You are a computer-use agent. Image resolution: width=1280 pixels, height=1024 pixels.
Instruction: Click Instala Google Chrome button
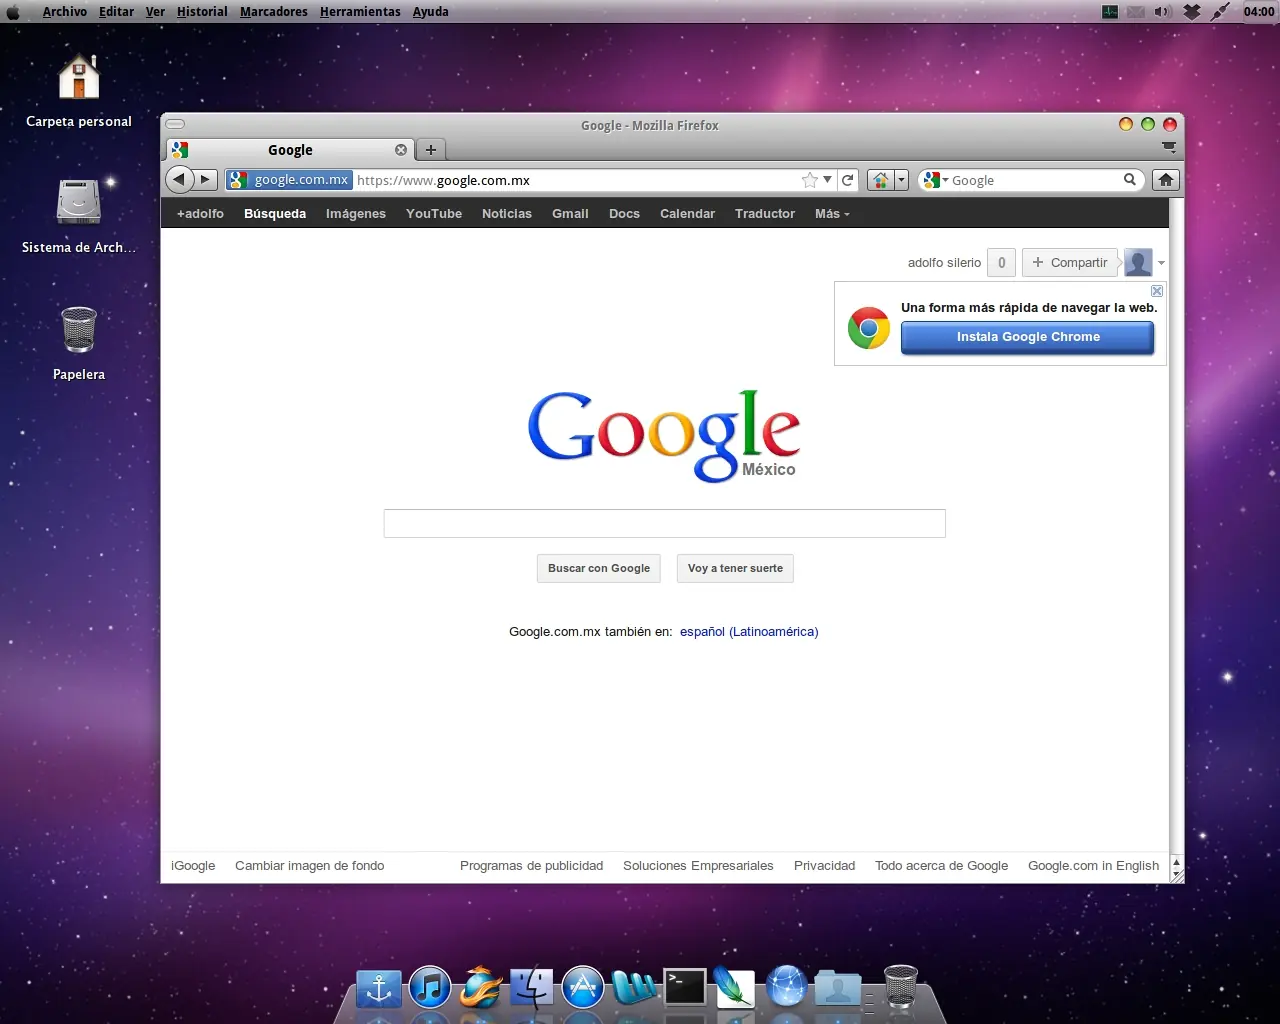pyautogui.click(x=1028, y=337)
